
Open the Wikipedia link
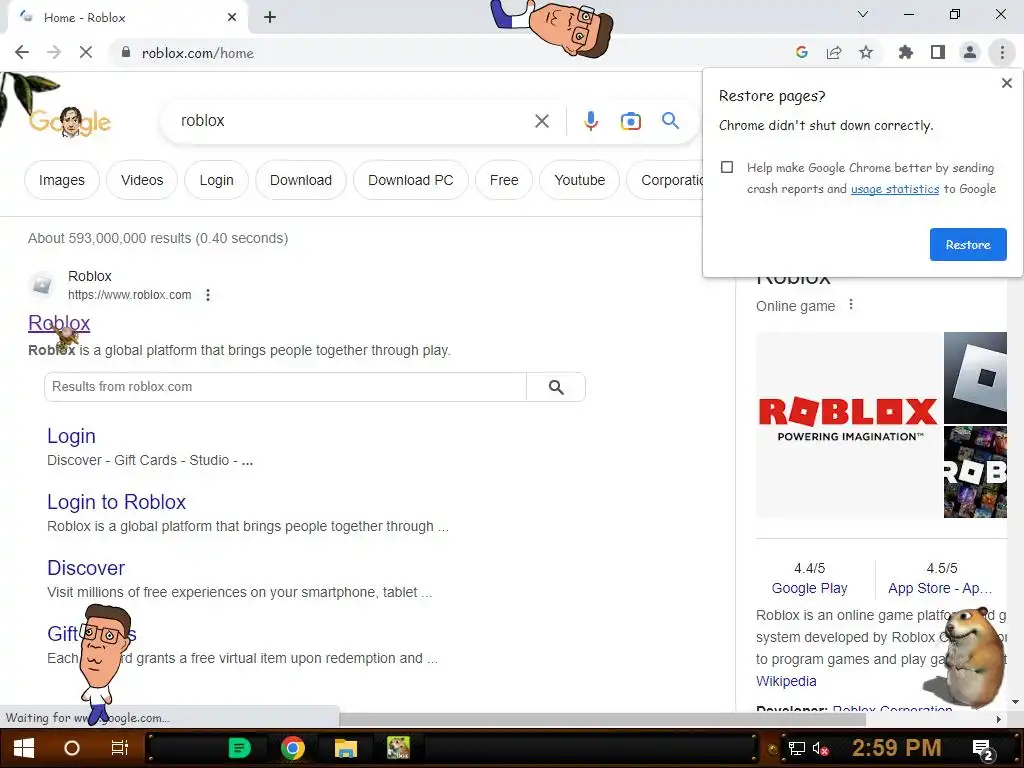786,680
